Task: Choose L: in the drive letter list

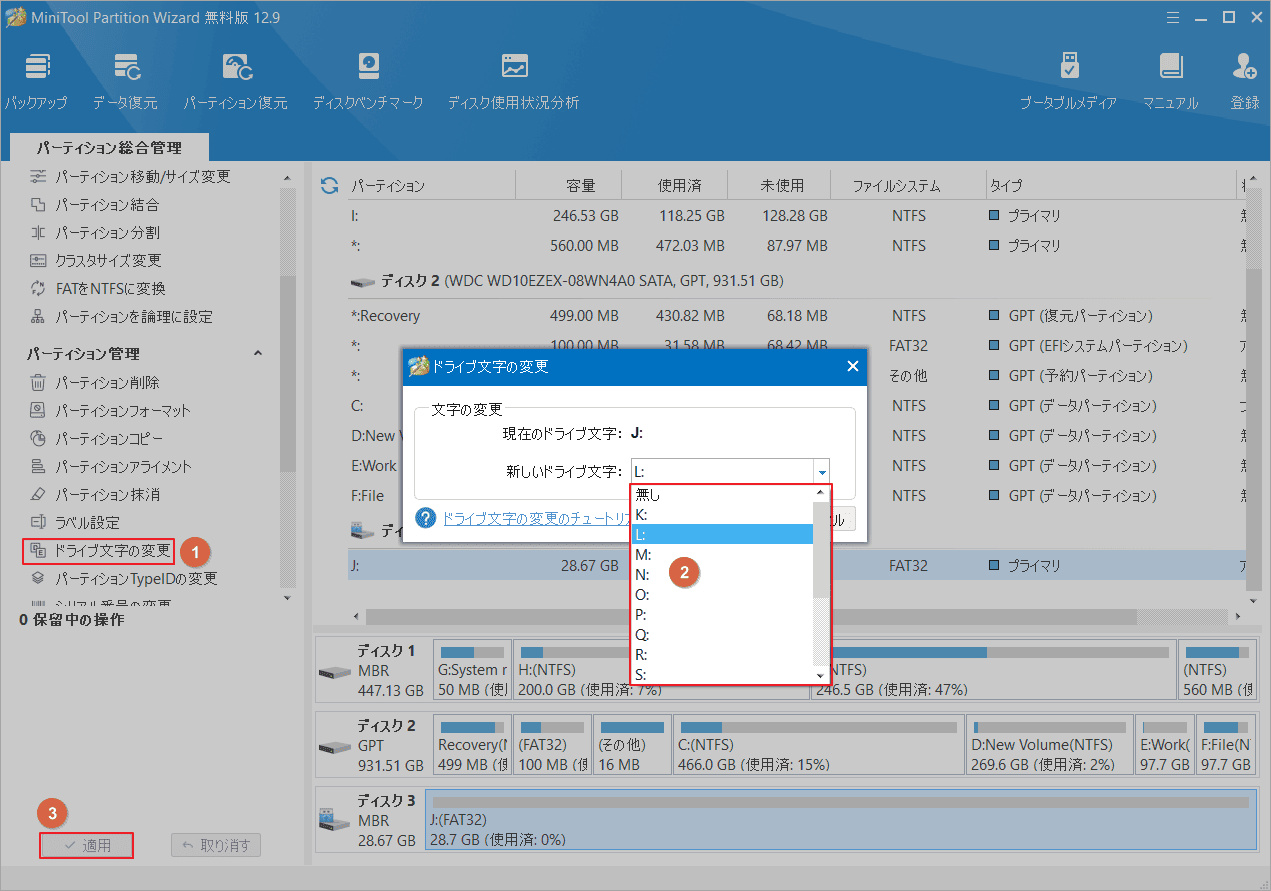Action: [722, 535]
